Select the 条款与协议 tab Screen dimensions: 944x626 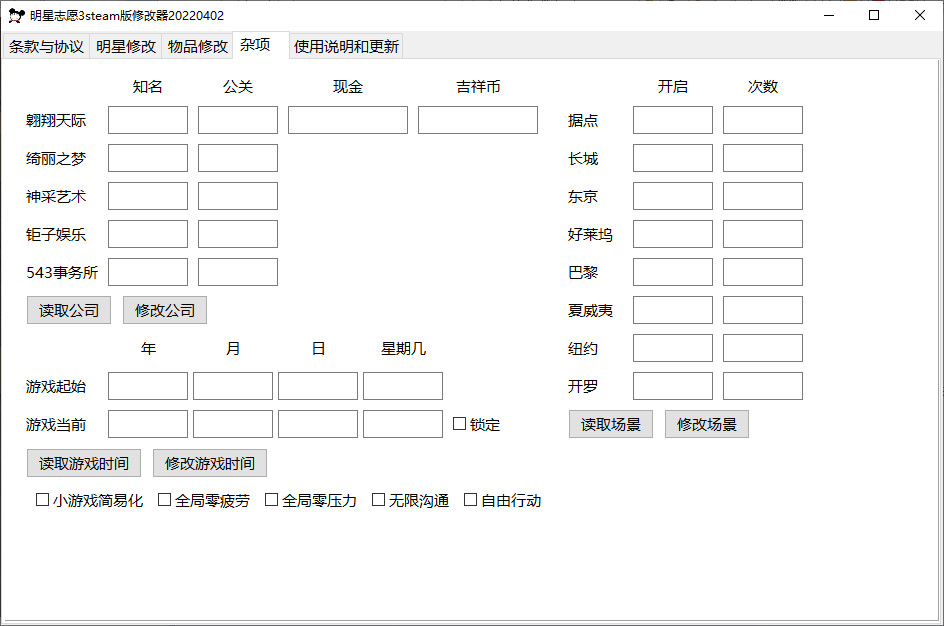[x=46, y=47]
